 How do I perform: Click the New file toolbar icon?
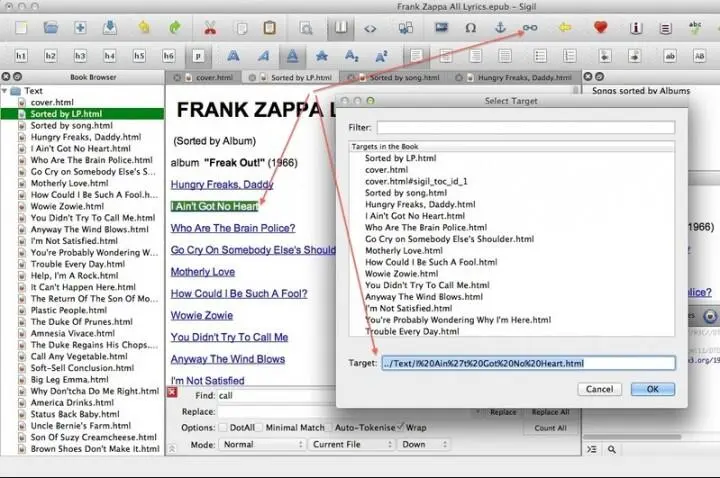(21, 28)
